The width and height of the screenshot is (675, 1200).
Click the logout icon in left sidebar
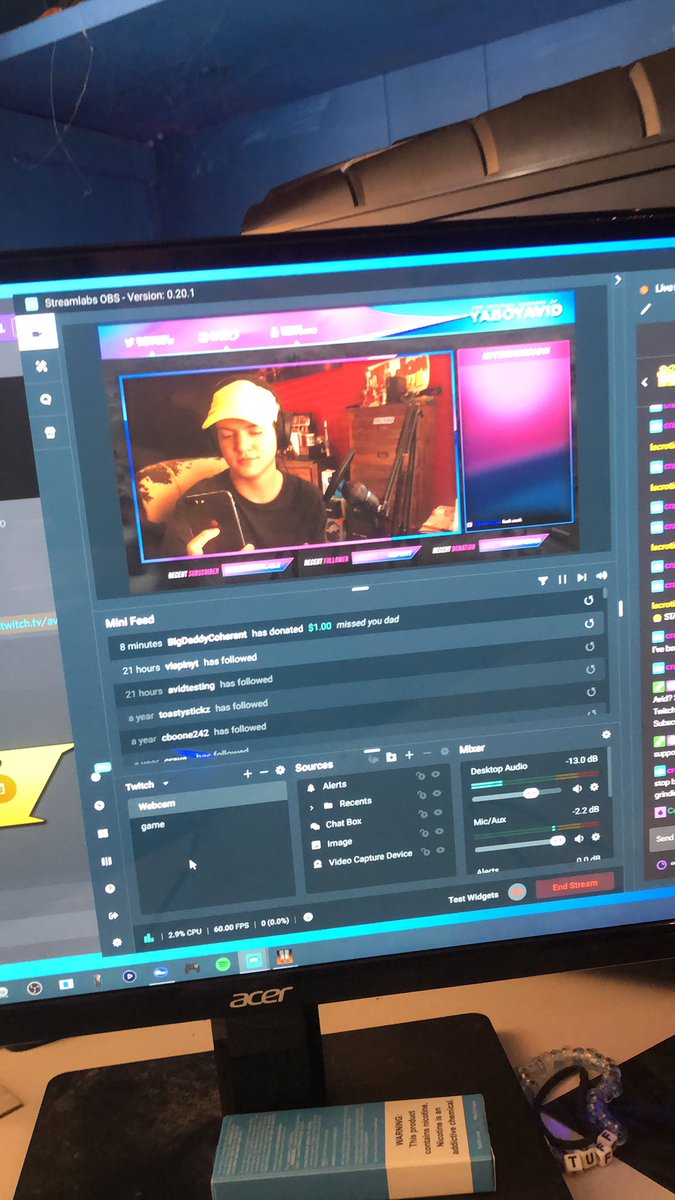(113, 915)
